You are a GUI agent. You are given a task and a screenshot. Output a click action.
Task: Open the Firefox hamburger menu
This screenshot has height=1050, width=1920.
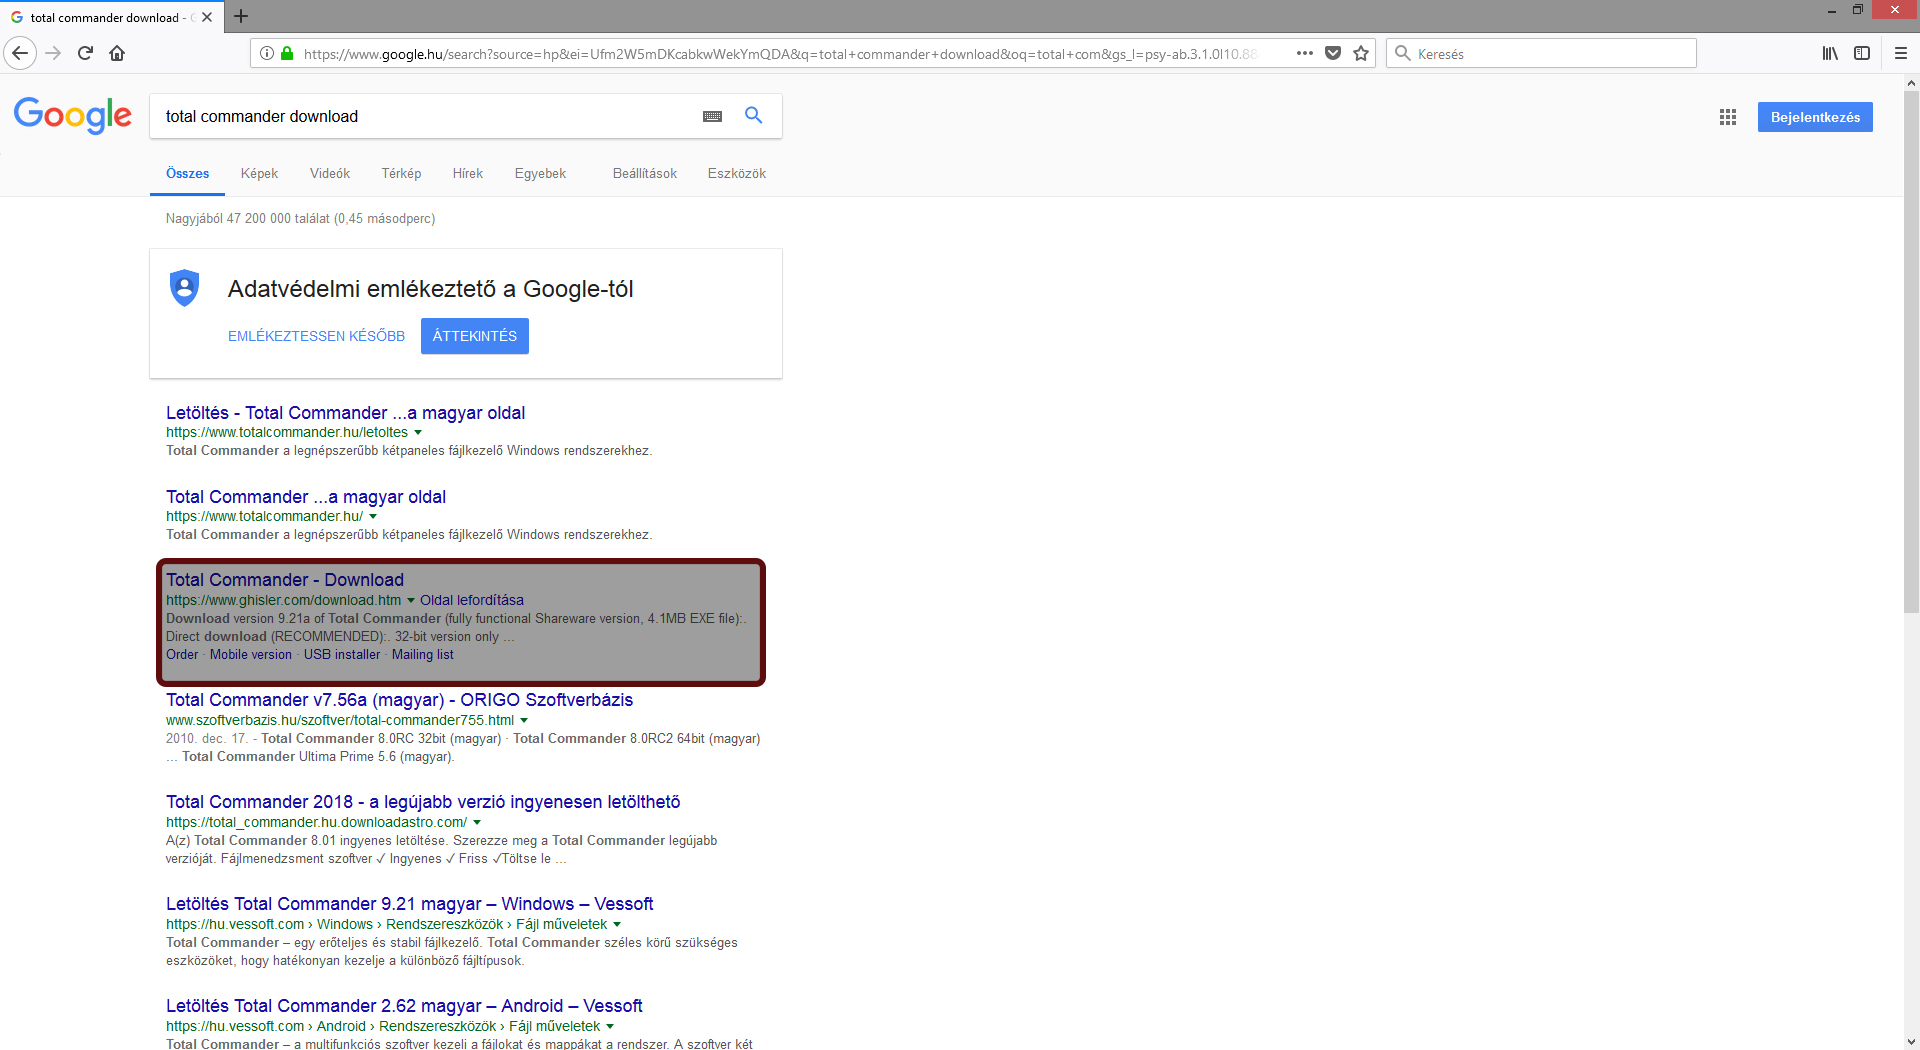pos(1901,53)
